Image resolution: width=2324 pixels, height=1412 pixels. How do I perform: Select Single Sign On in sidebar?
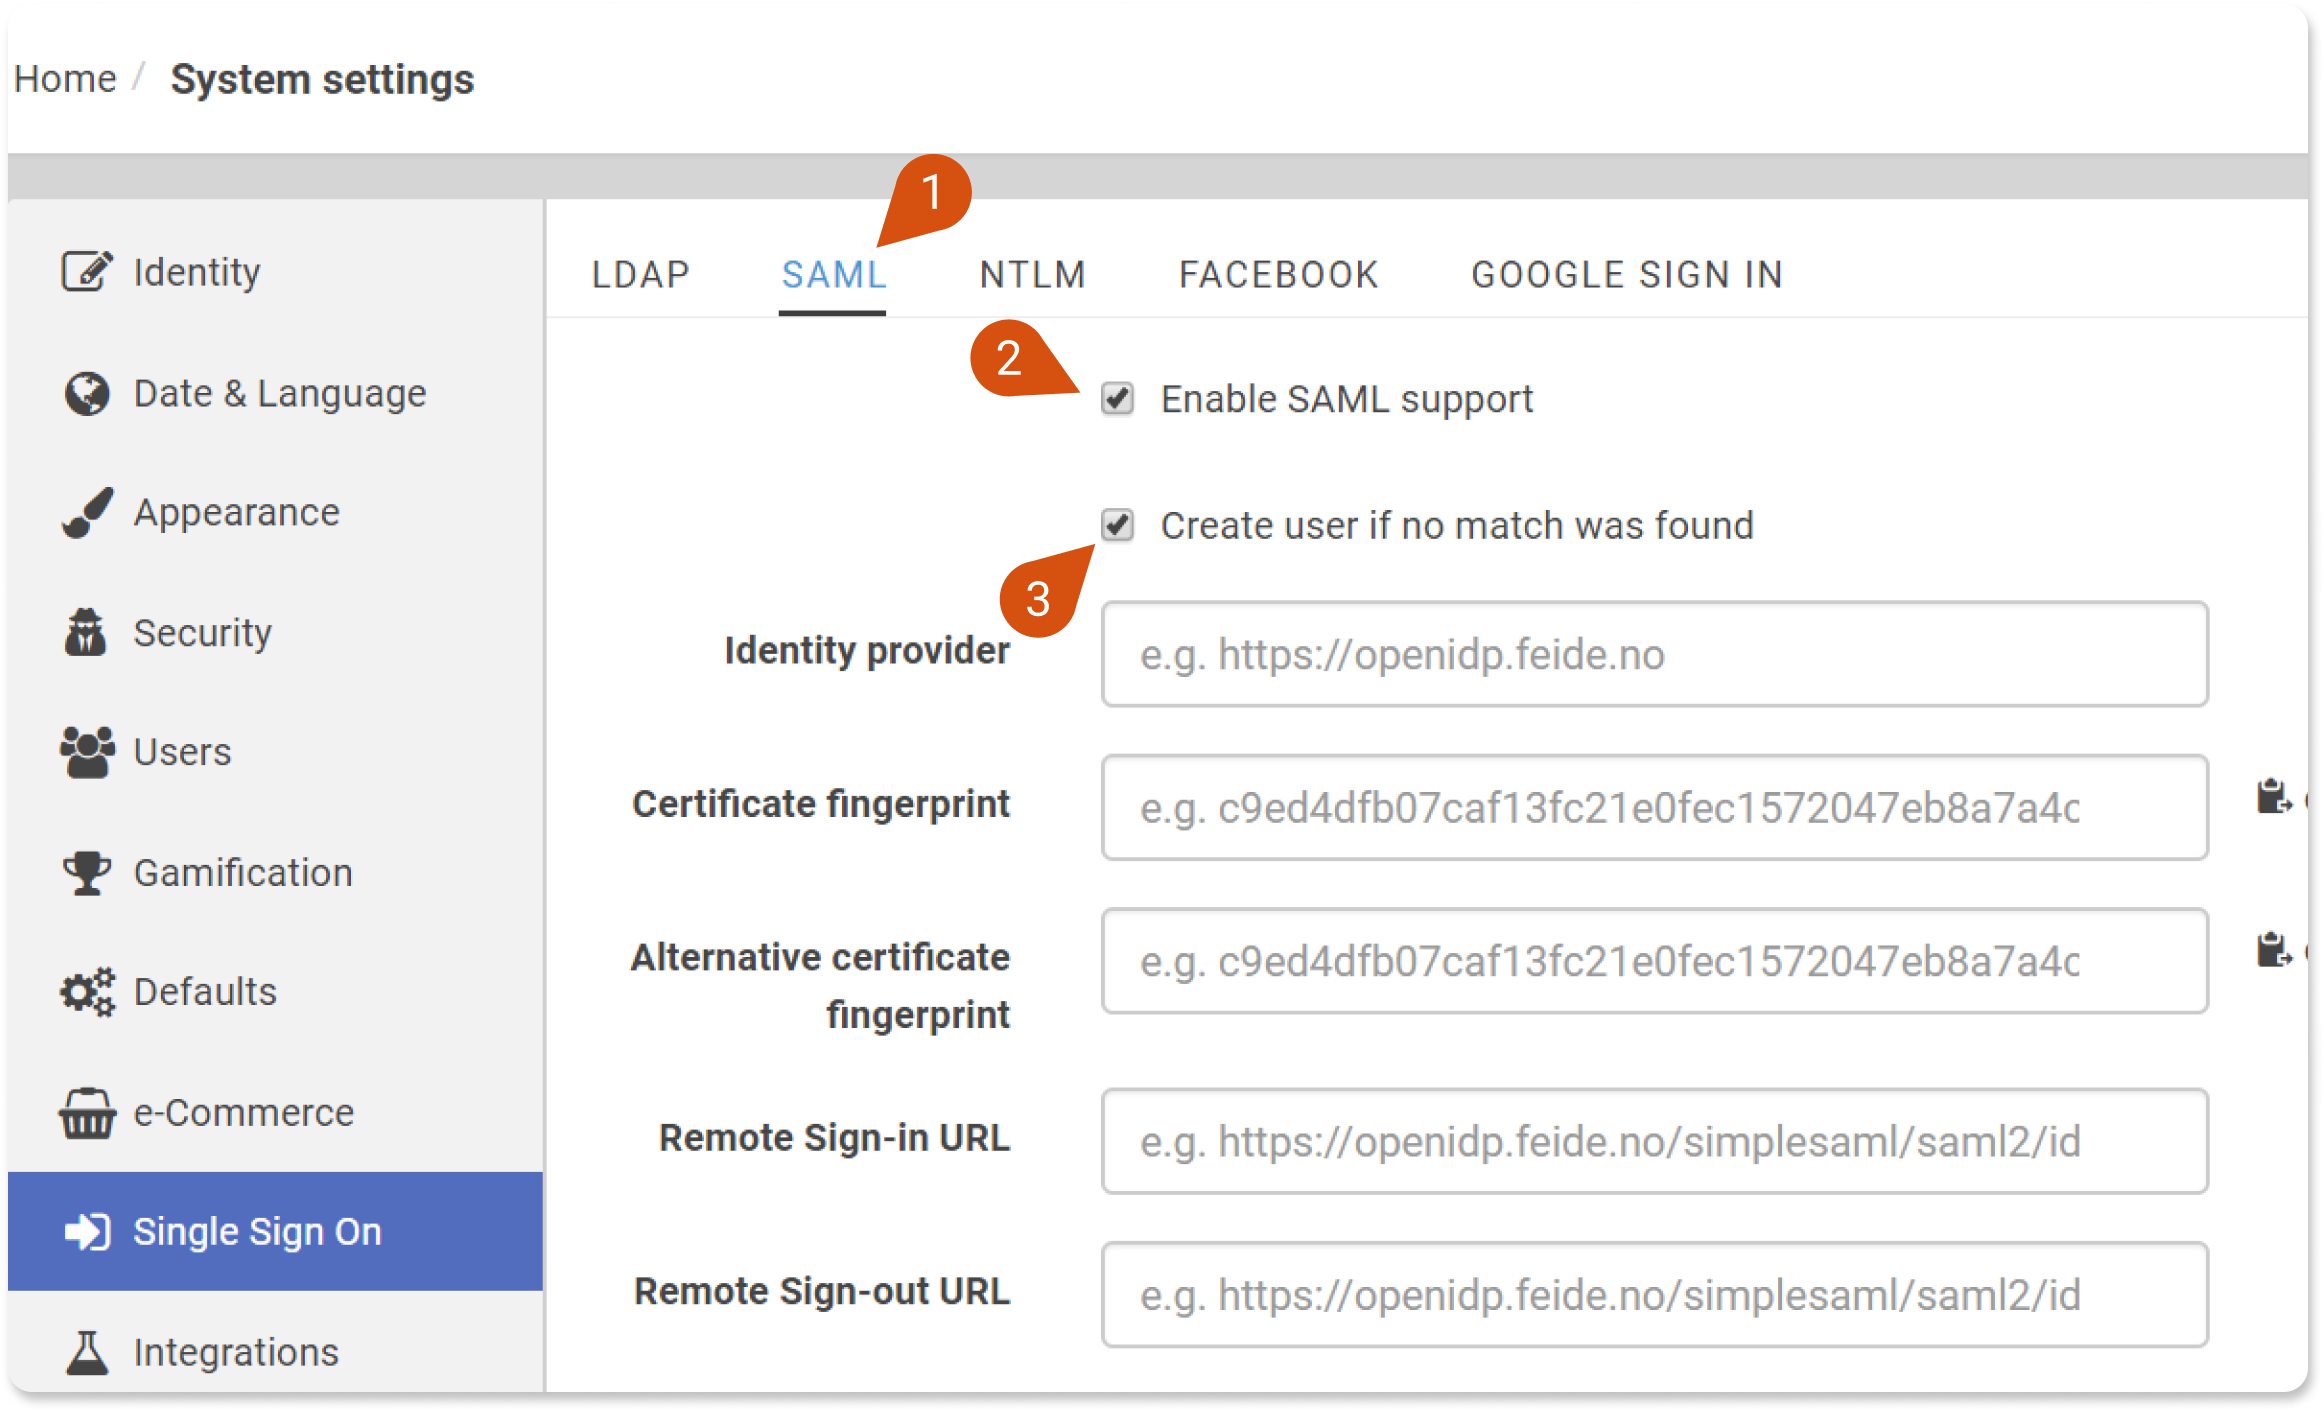275,1232
